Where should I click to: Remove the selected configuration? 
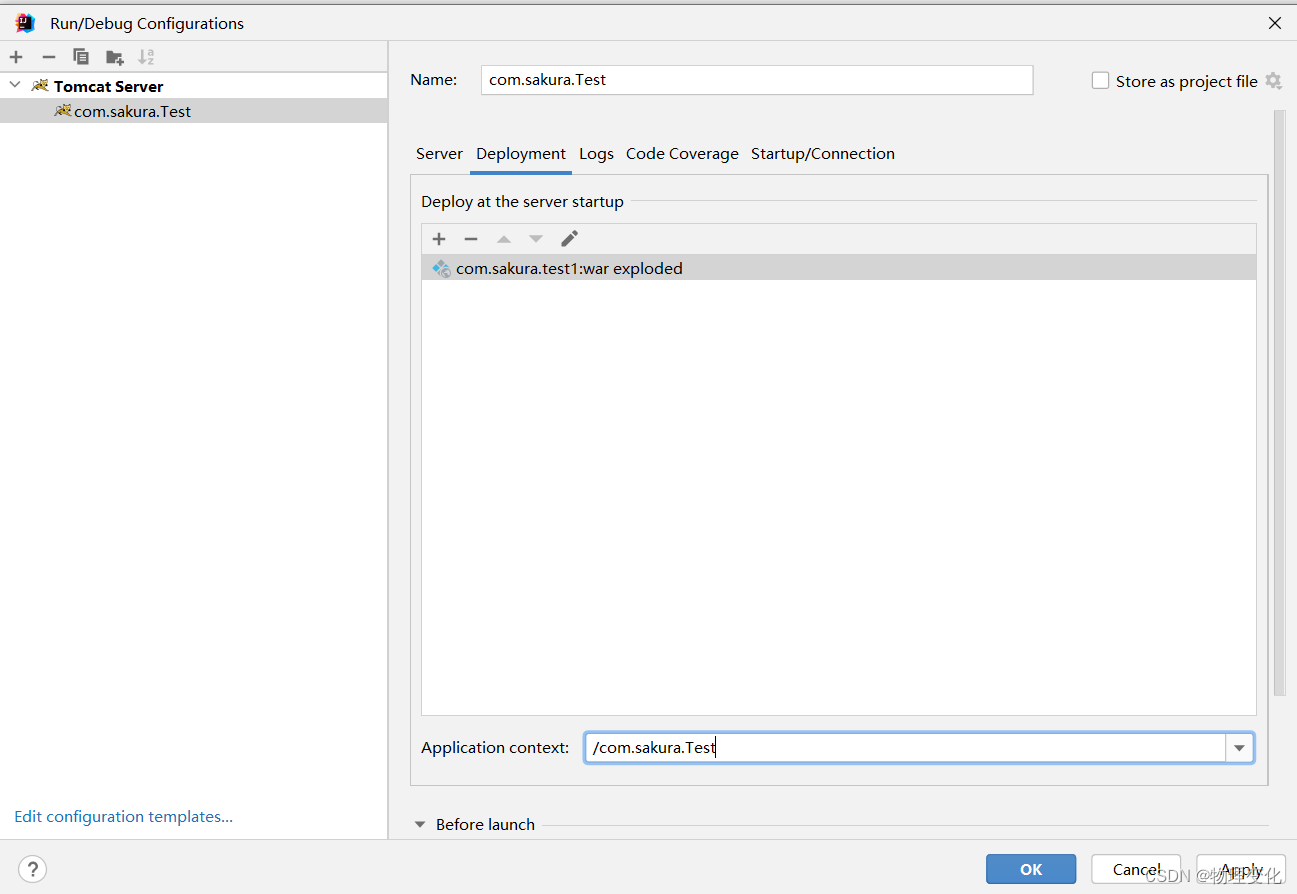pyautogui.click(x=48, y=57)
